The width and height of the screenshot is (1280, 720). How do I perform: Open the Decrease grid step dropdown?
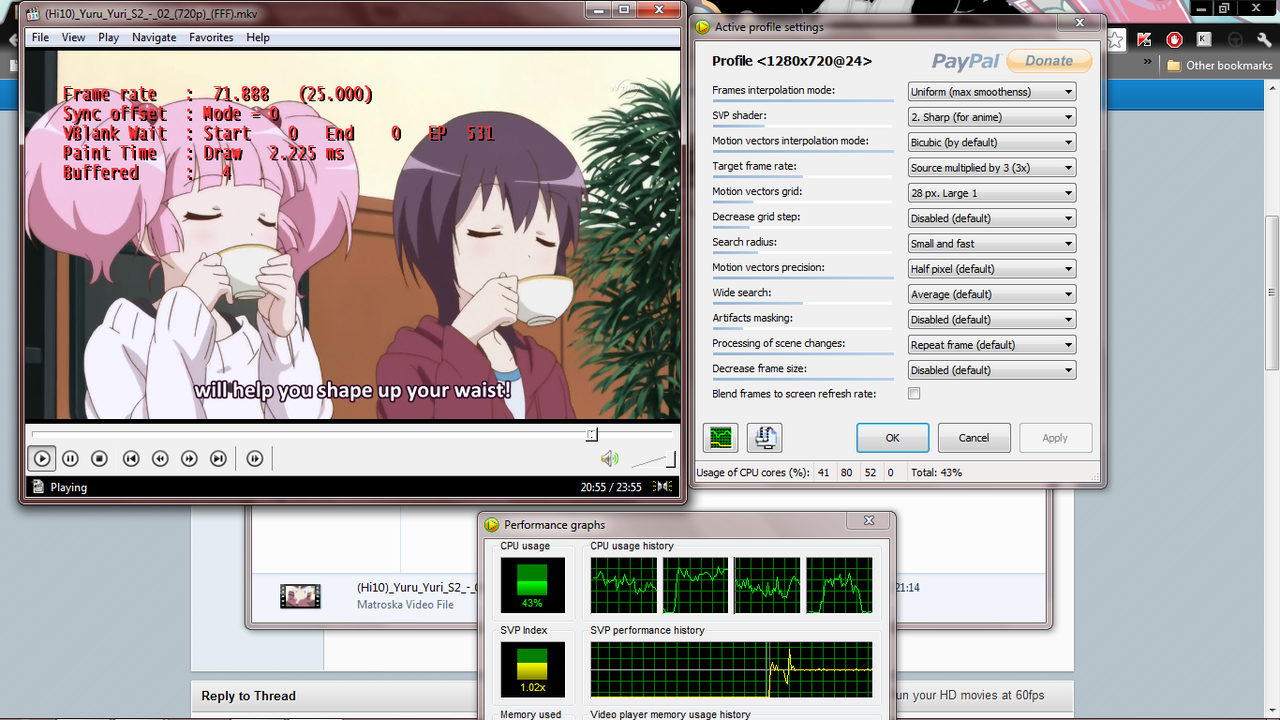[x=992, y=218]
